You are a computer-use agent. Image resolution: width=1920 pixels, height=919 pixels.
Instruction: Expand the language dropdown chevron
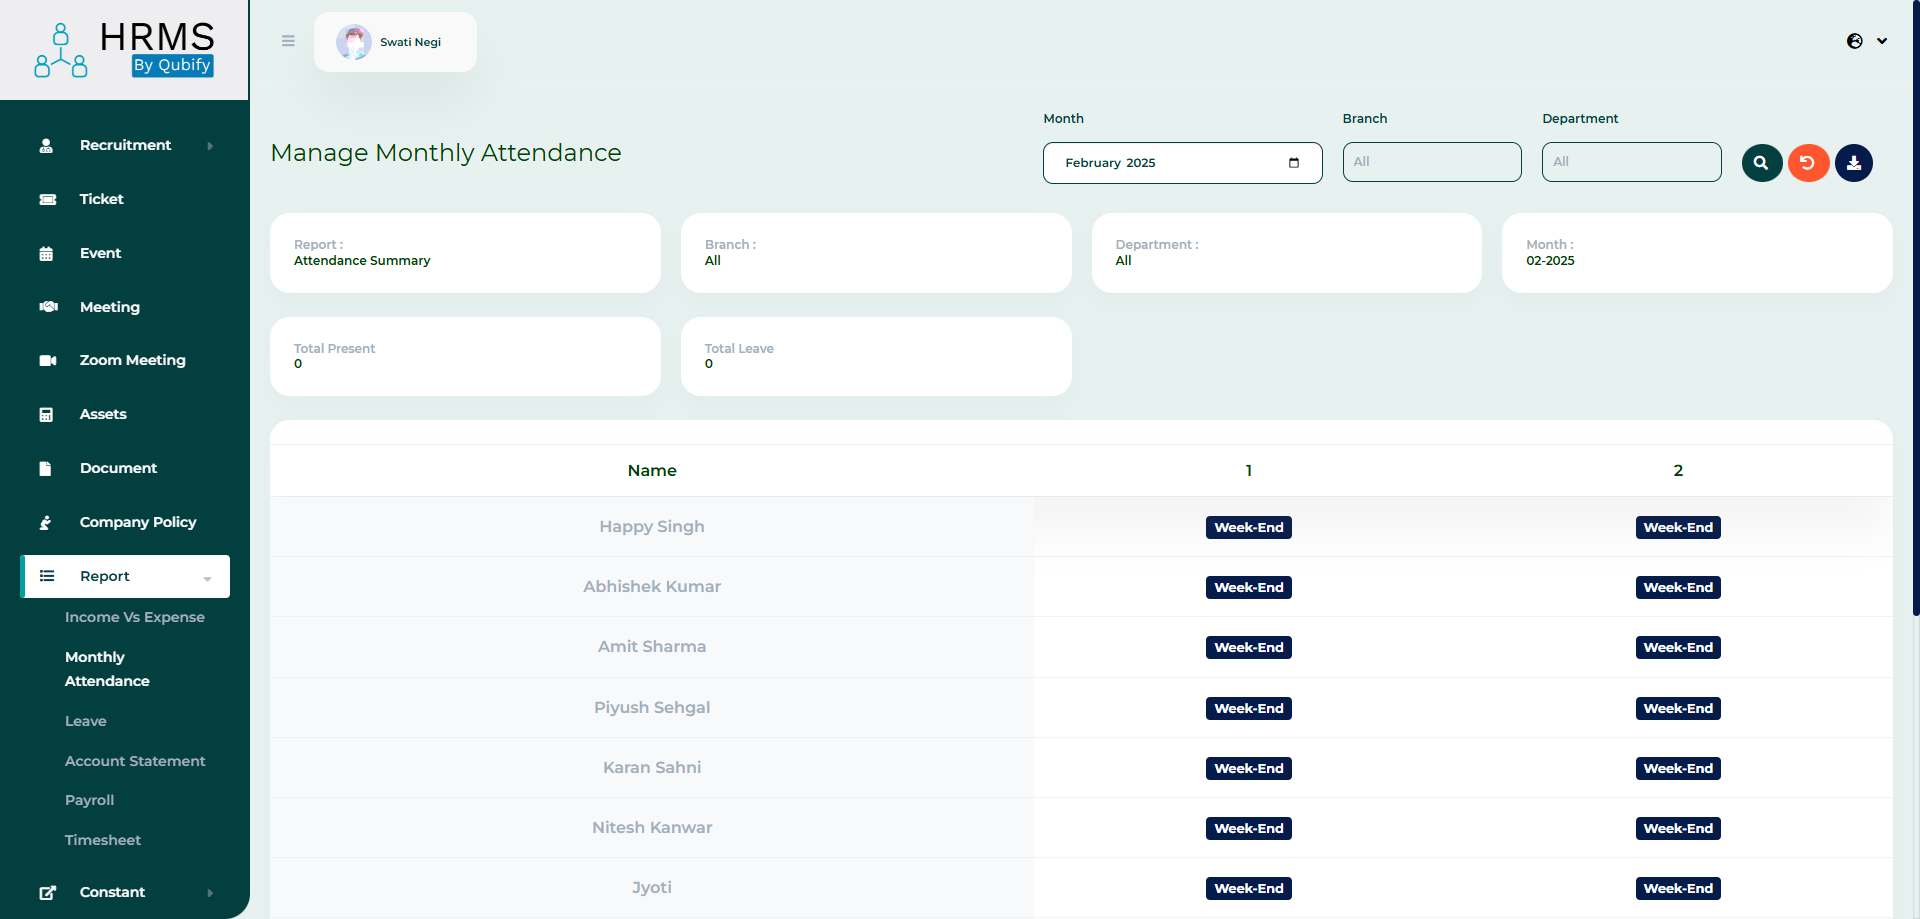[x=1882, y=41]
